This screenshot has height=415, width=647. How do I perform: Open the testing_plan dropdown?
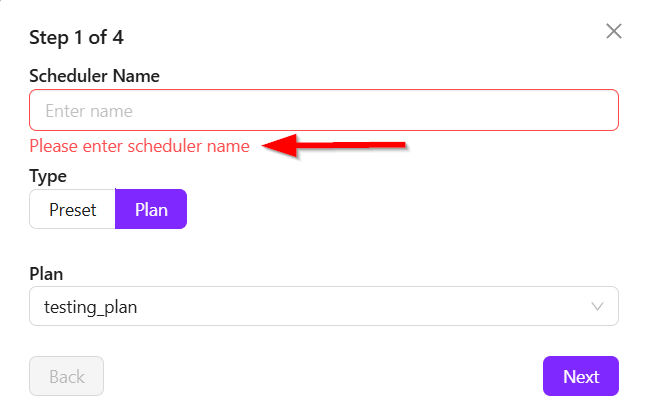coord(324,307)
